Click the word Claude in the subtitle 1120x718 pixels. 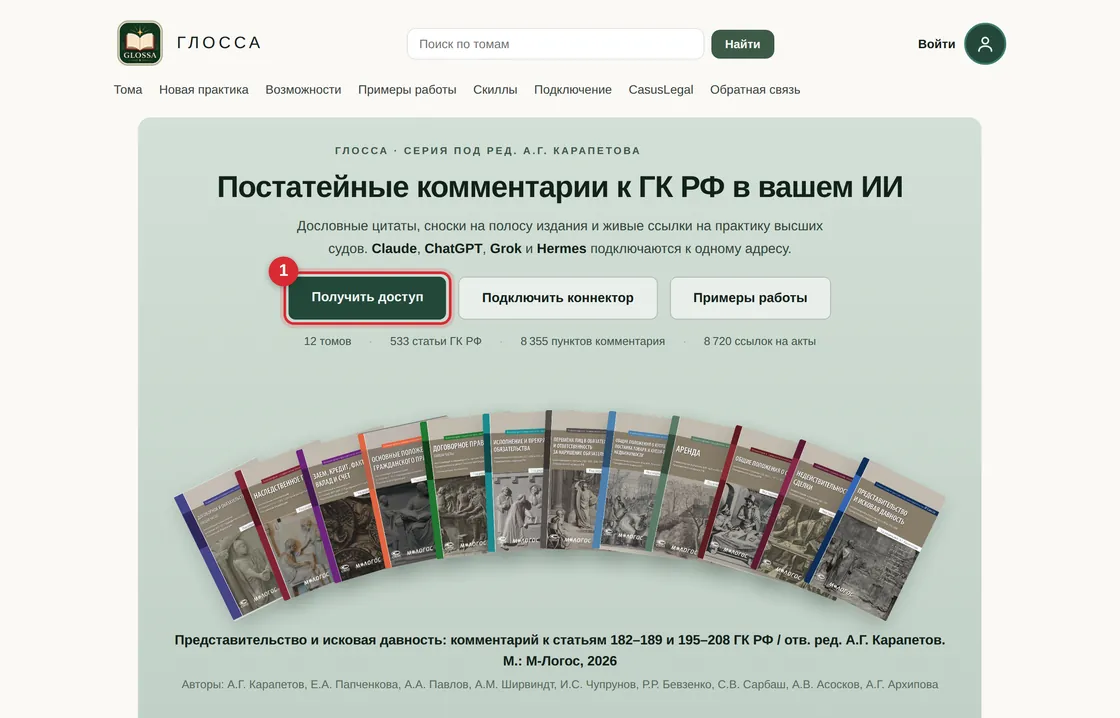pyautogui.click(x=394, y=249)
